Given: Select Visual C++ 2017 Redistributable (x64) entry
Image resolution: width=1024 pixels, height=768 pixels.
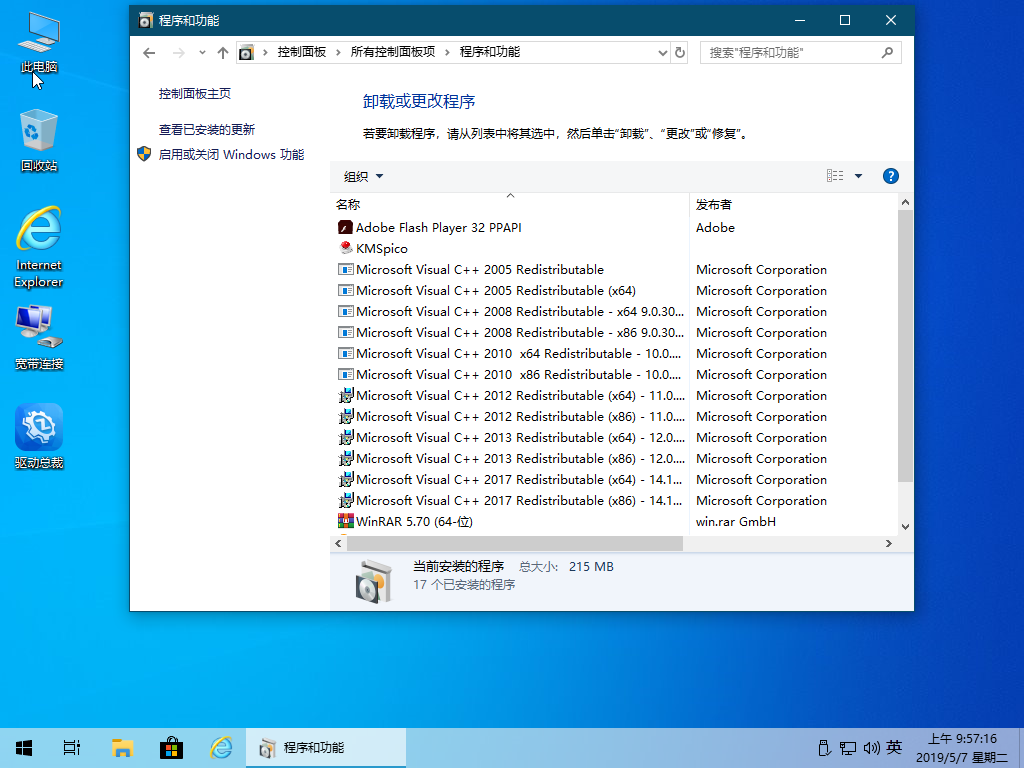Looking at the screenshot, I should point(519,479).
